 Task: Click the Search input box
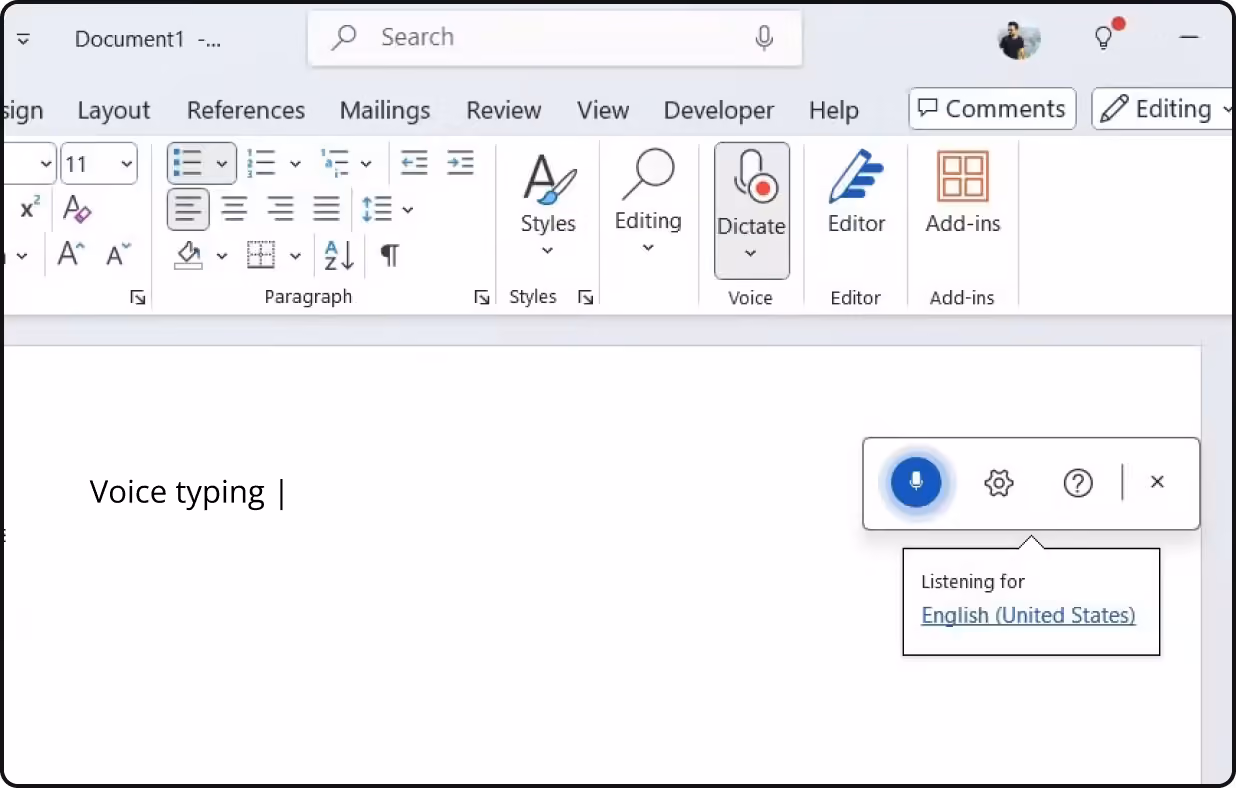point(555,38)
